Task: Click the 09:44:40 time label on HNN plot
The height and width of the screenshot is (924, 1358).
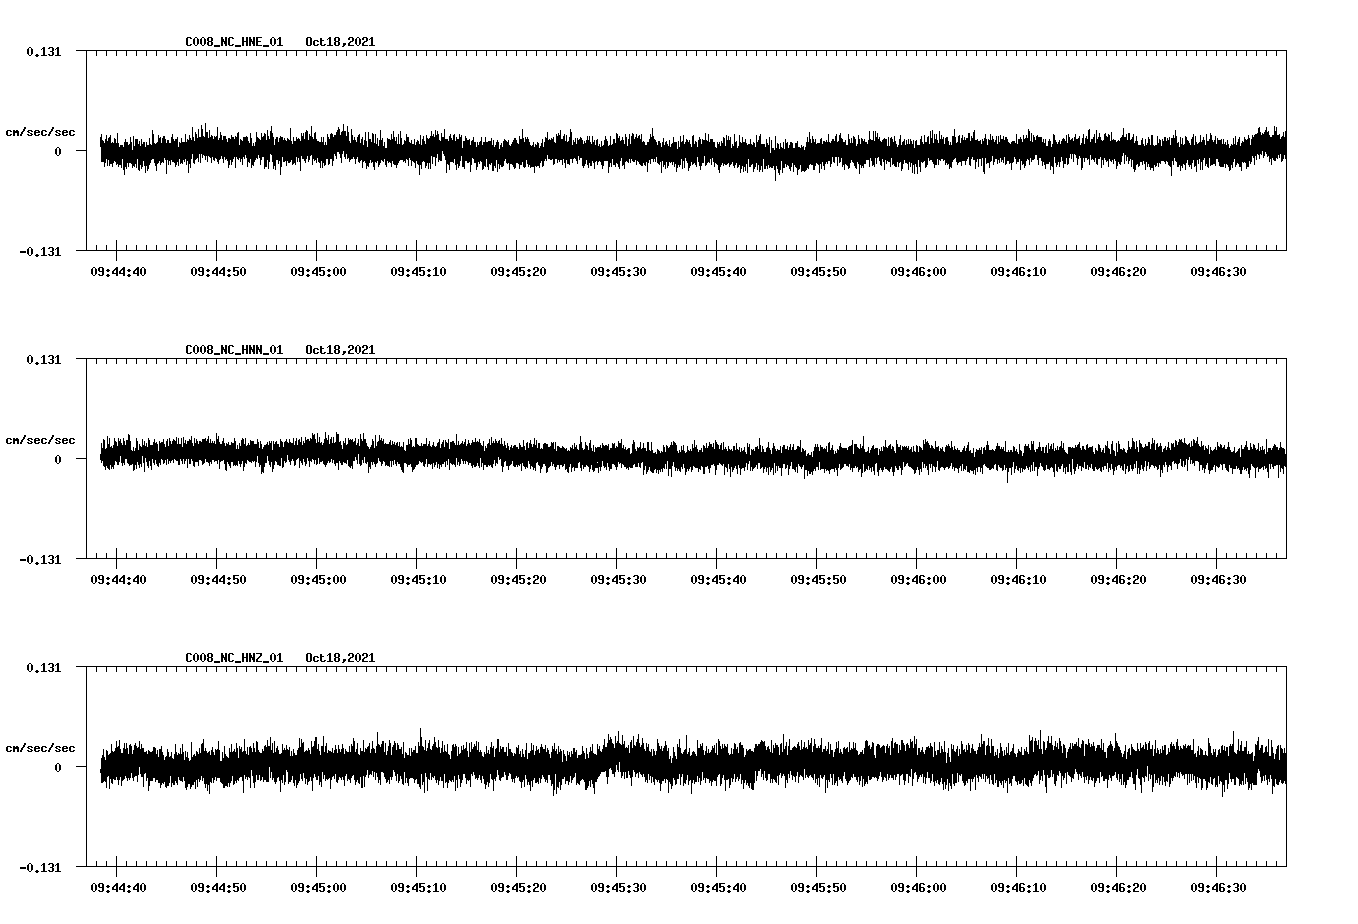Action: click(118, 580)
